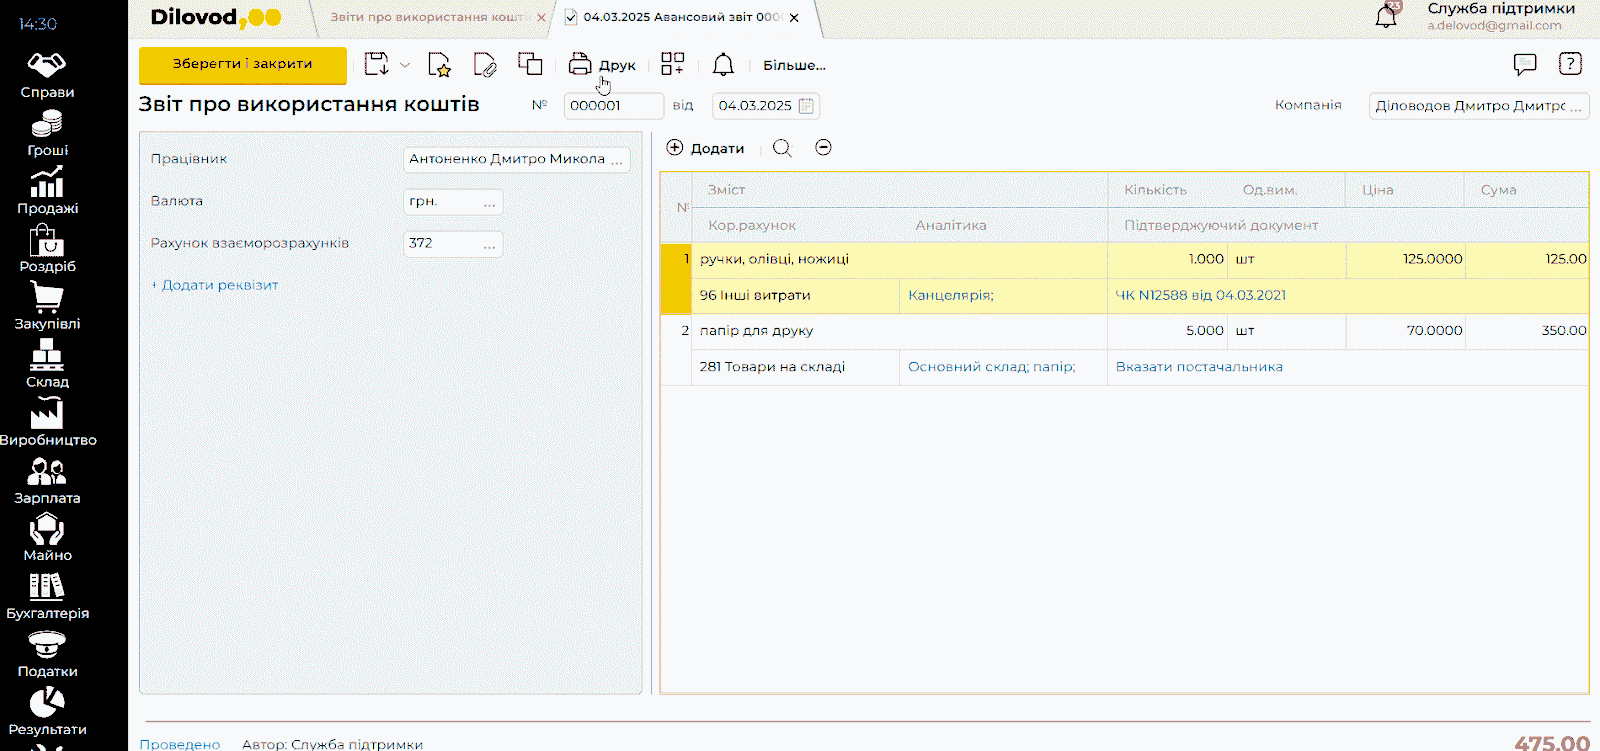The width and height of the screenshot is (1600, 751).
Task: Click the search magnifier above the table
Action: point(782,148)
